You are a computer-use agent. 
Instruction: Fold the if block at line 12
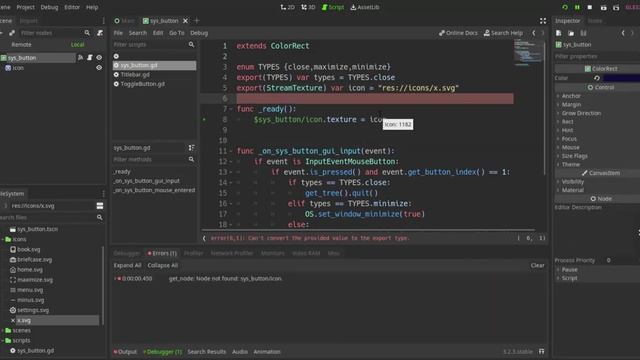coord(231,162)
